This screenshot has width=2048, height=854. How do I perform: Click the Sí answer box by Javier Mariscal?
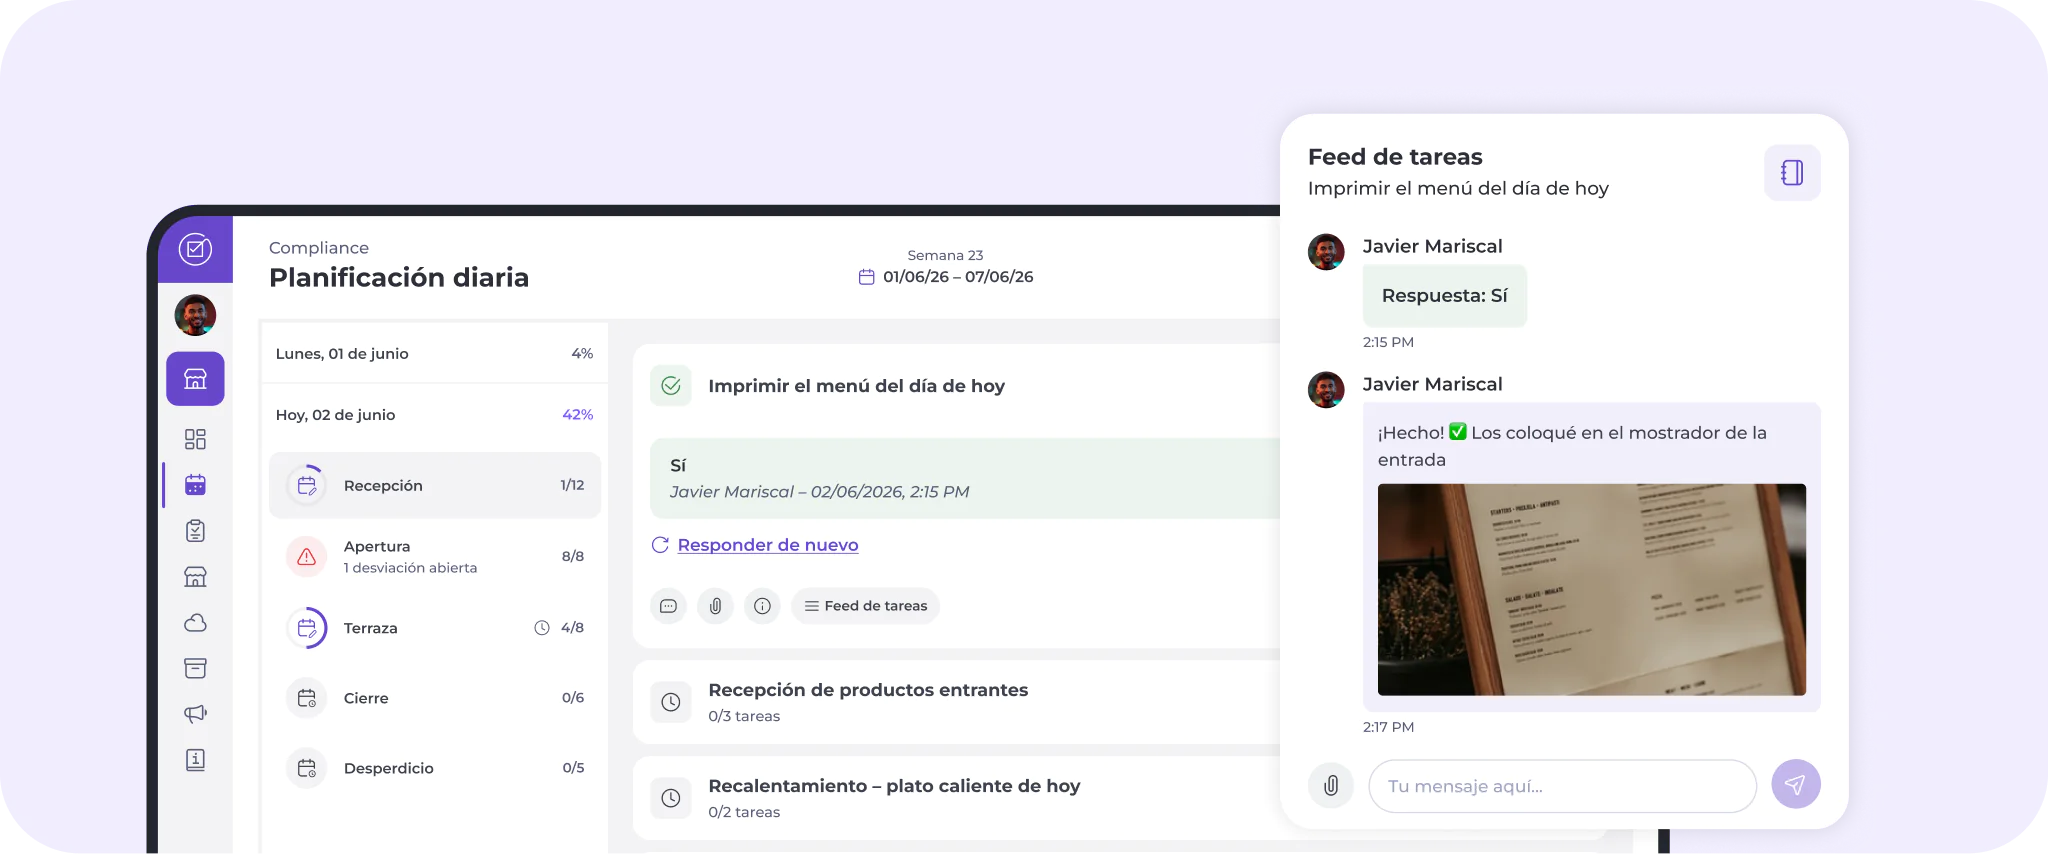pos(964,478)
